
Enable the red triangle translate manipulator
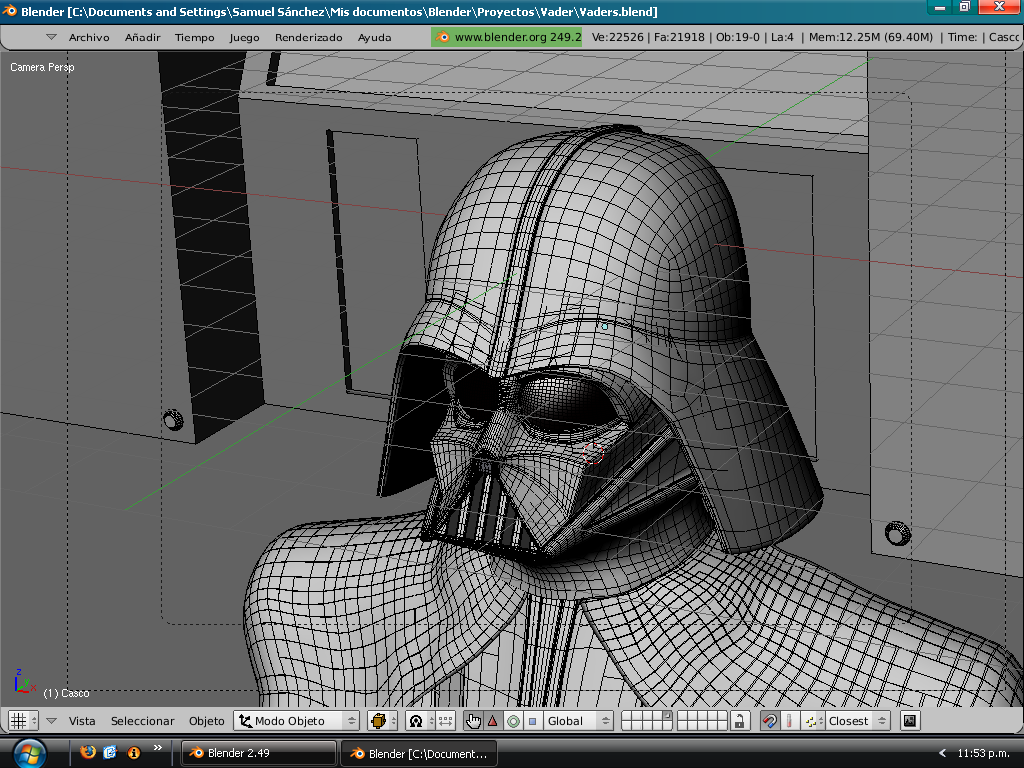493,721
